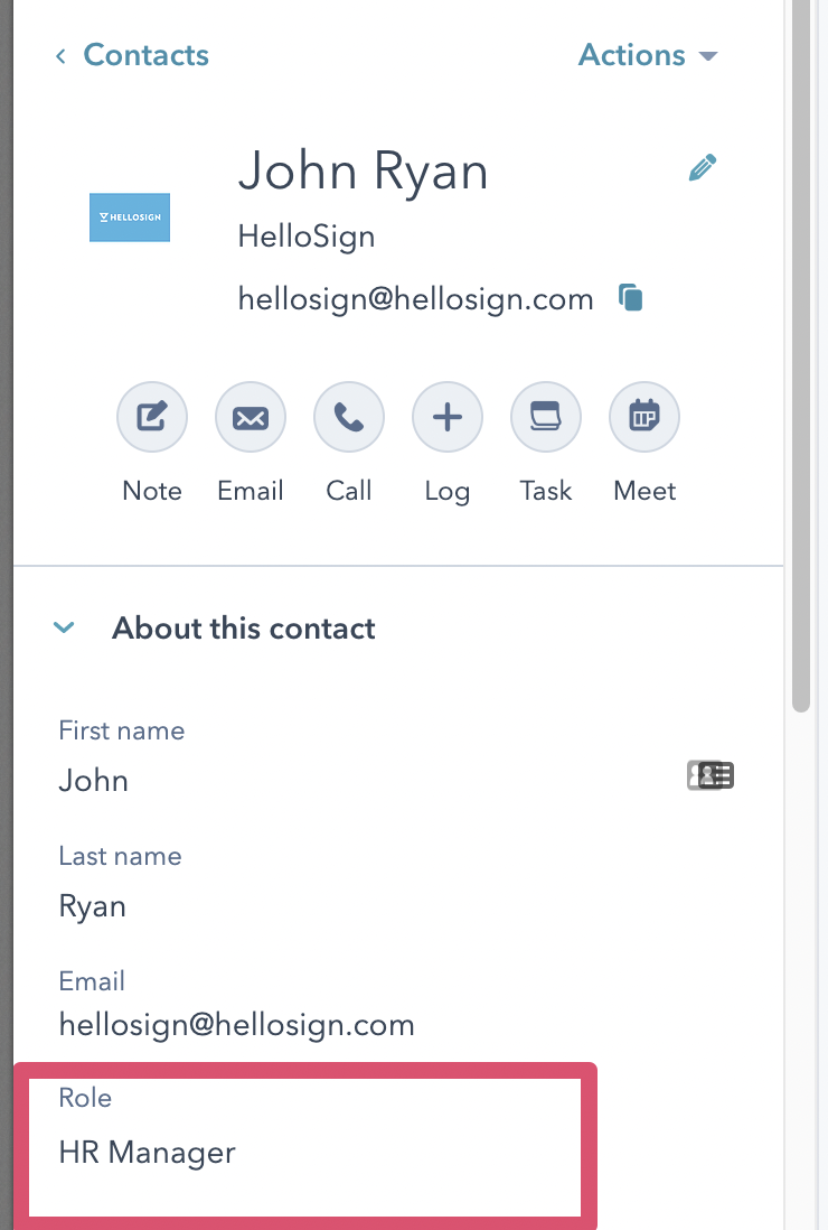Copy the email address with the copy icon

pos(630,298)
